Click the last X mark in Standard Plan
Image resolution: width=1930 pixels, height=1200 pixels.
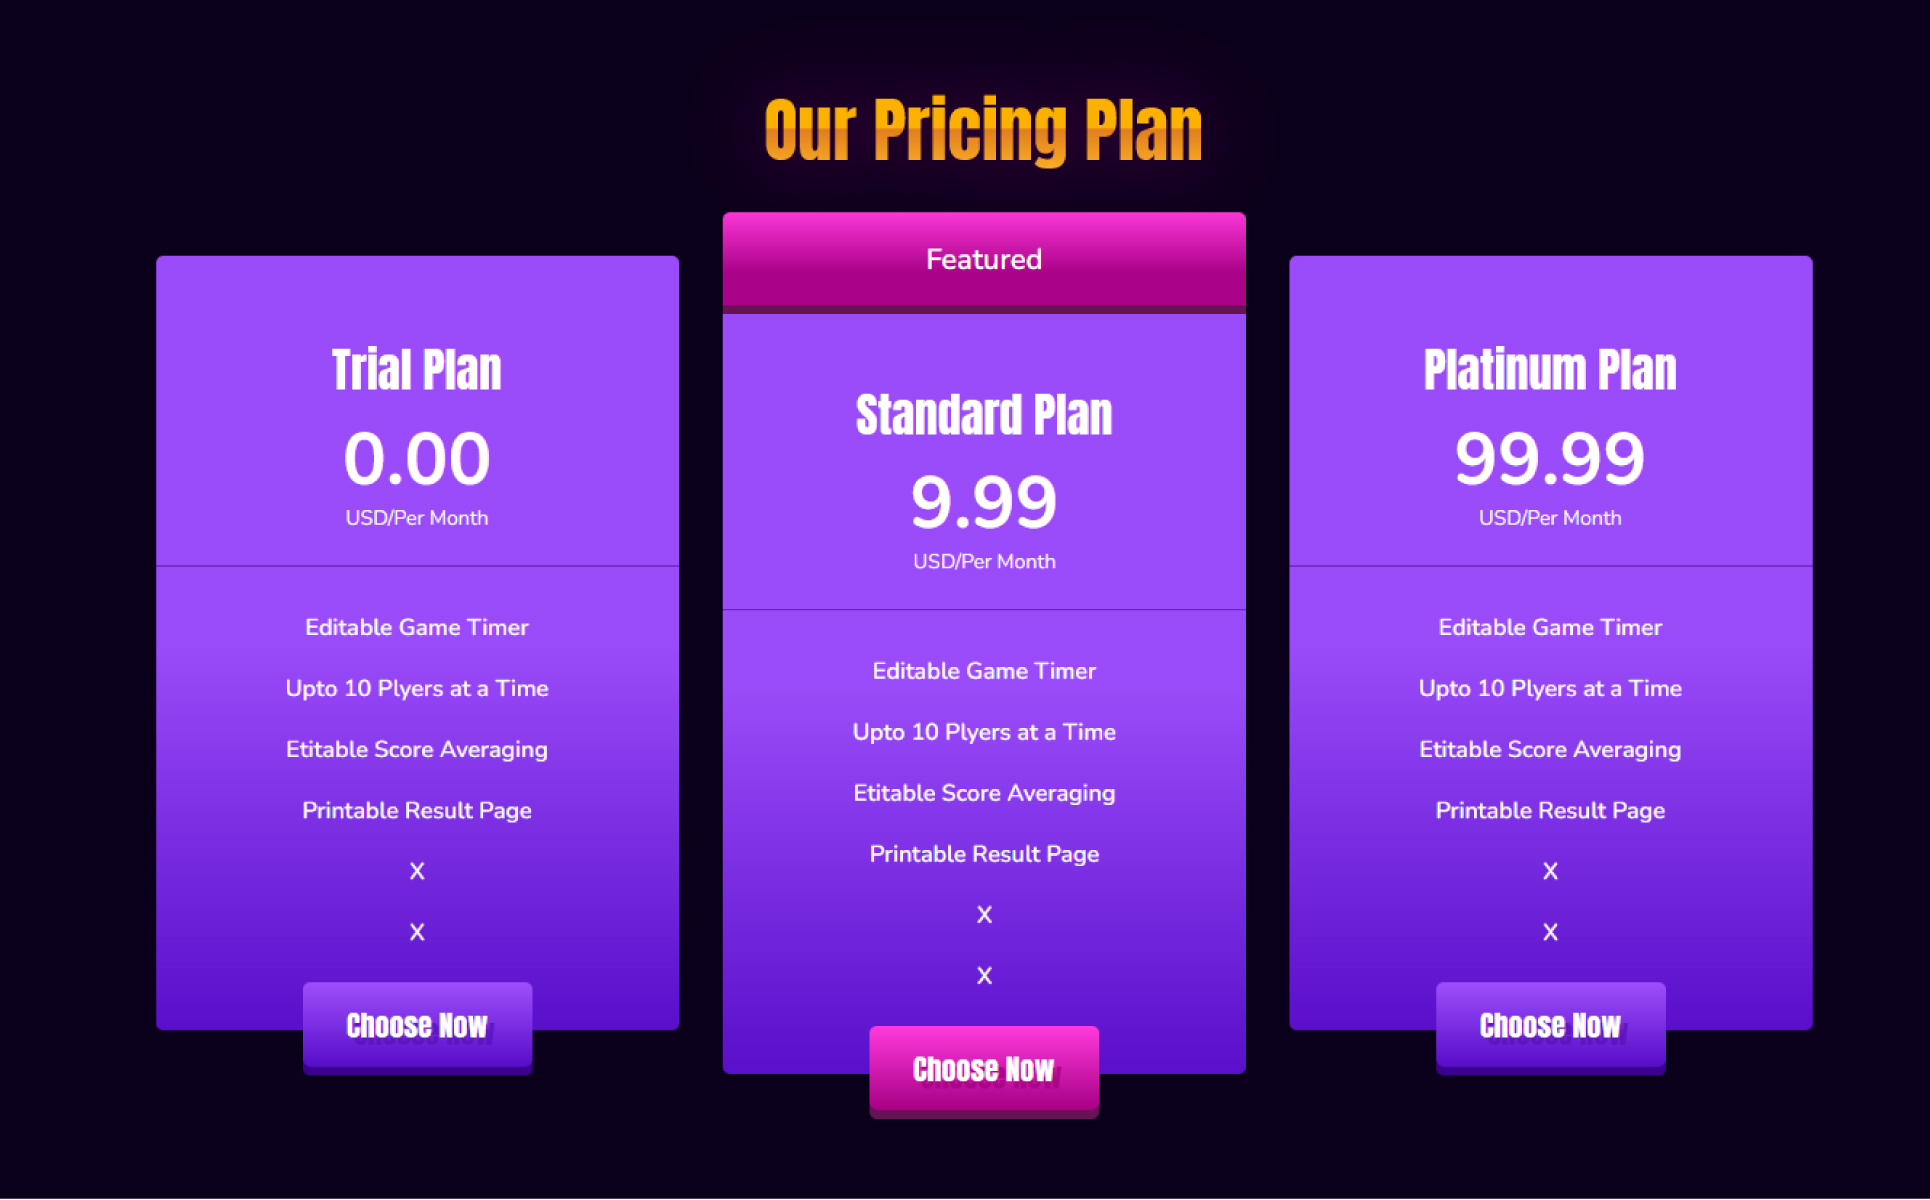tap(984, 975)
